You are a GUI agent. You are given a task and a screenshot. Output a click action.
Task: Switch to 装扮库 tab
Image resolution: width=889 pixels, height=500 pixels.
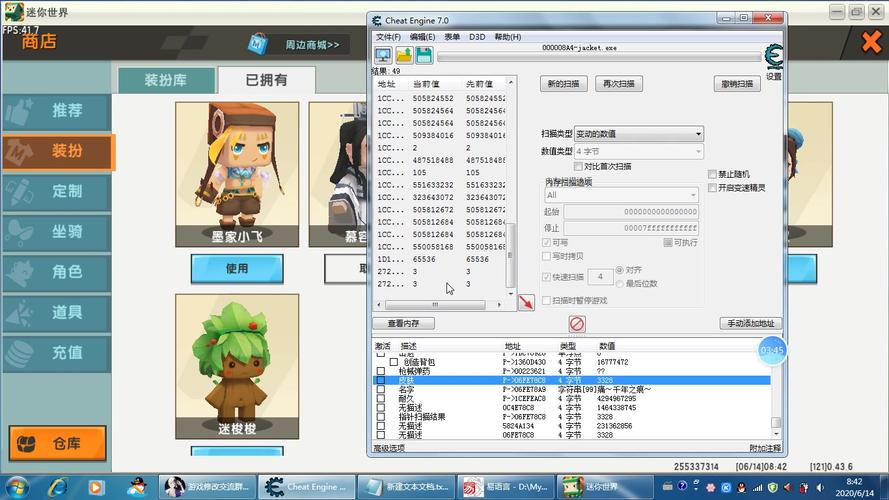pos(166,80)
